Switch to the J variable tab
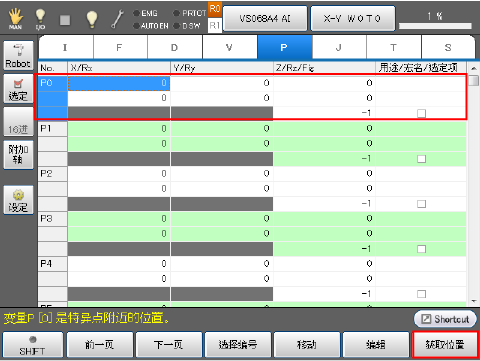Screen dimensions: 480x361 [339, 47]
